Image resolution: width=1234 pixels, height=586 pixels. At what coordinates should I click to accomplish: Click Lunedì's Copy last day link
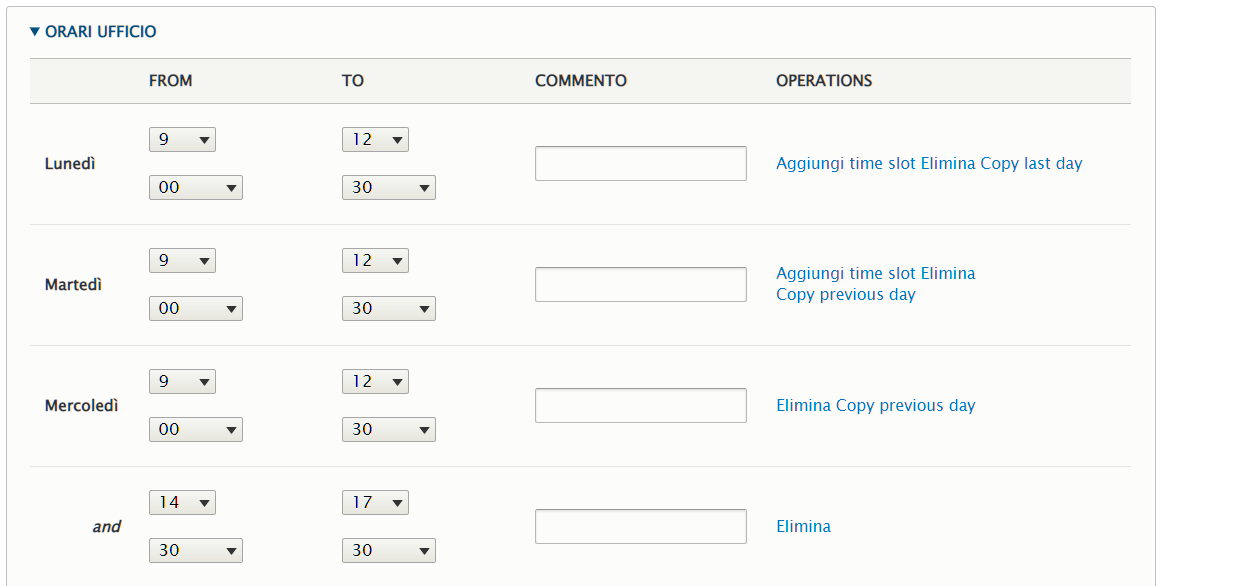point(1031,164)
